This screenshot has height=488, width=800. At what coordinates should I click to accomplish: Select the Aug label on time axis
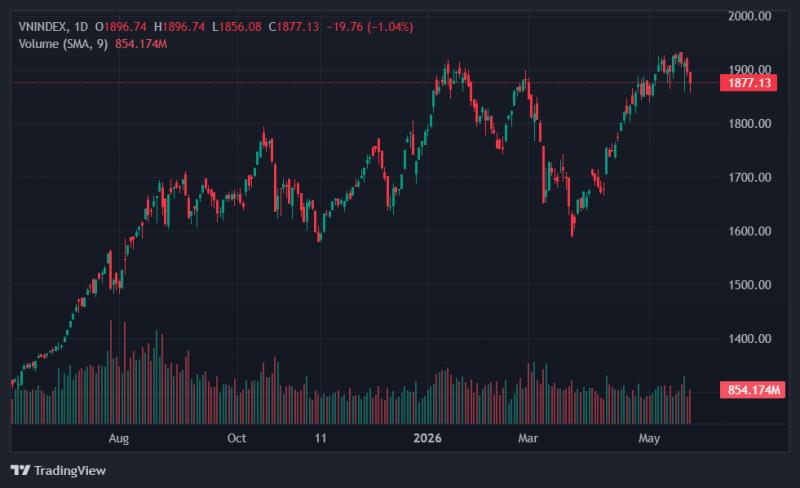click(119, 438)
